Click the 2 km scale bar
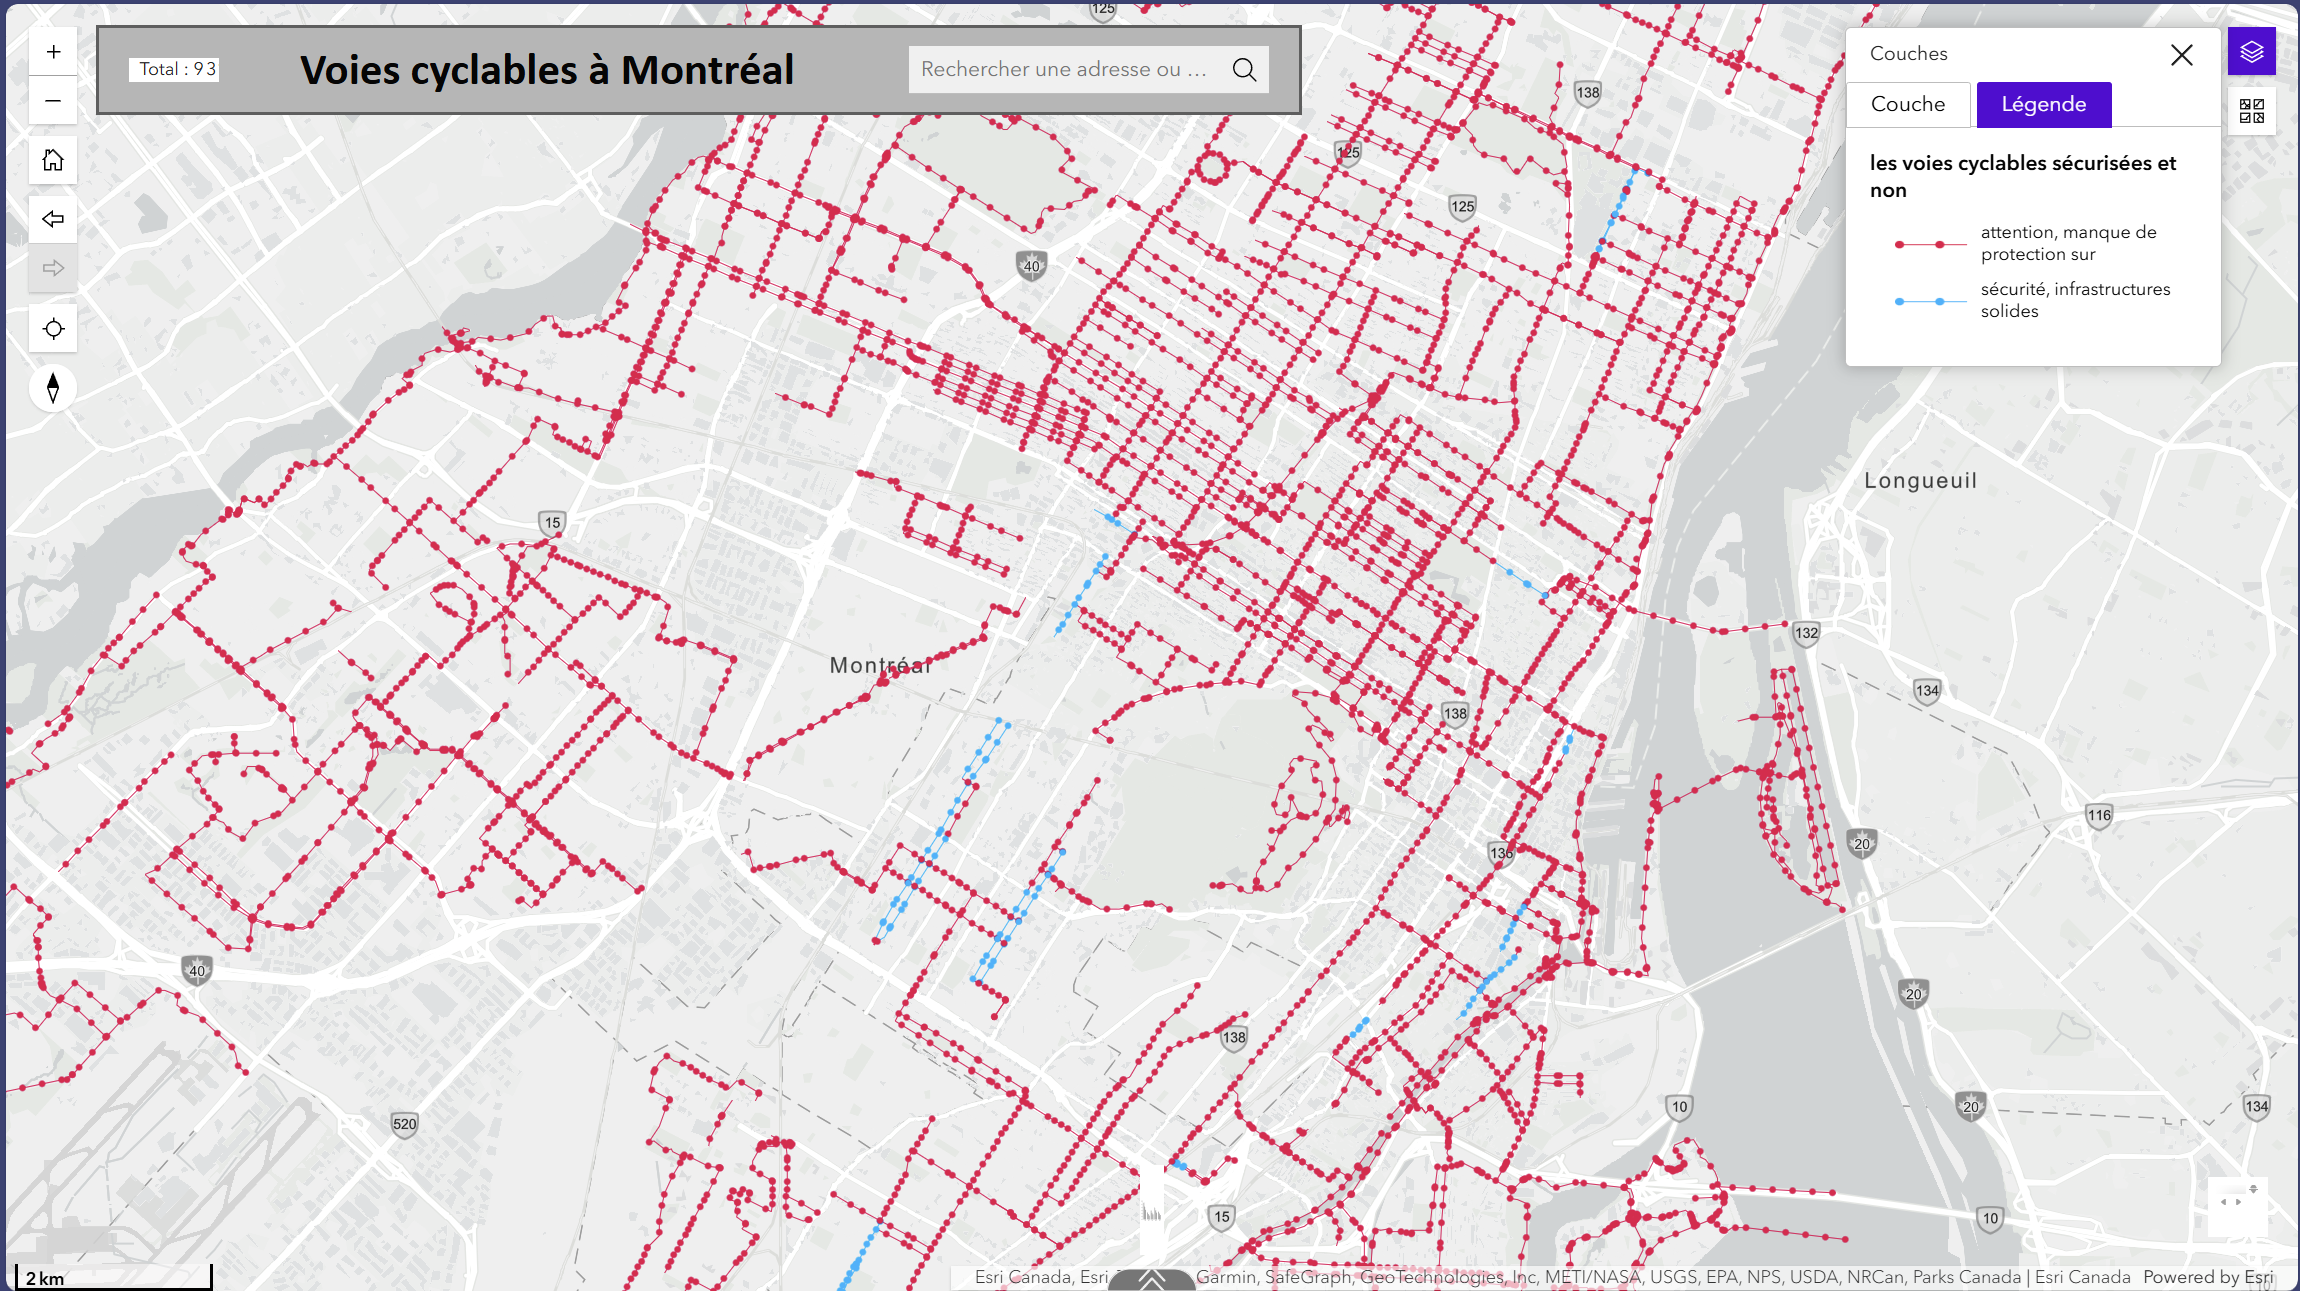The width and height of the screenshot is (2300, 1291). pyautogui.click(x=110, y=1277)
